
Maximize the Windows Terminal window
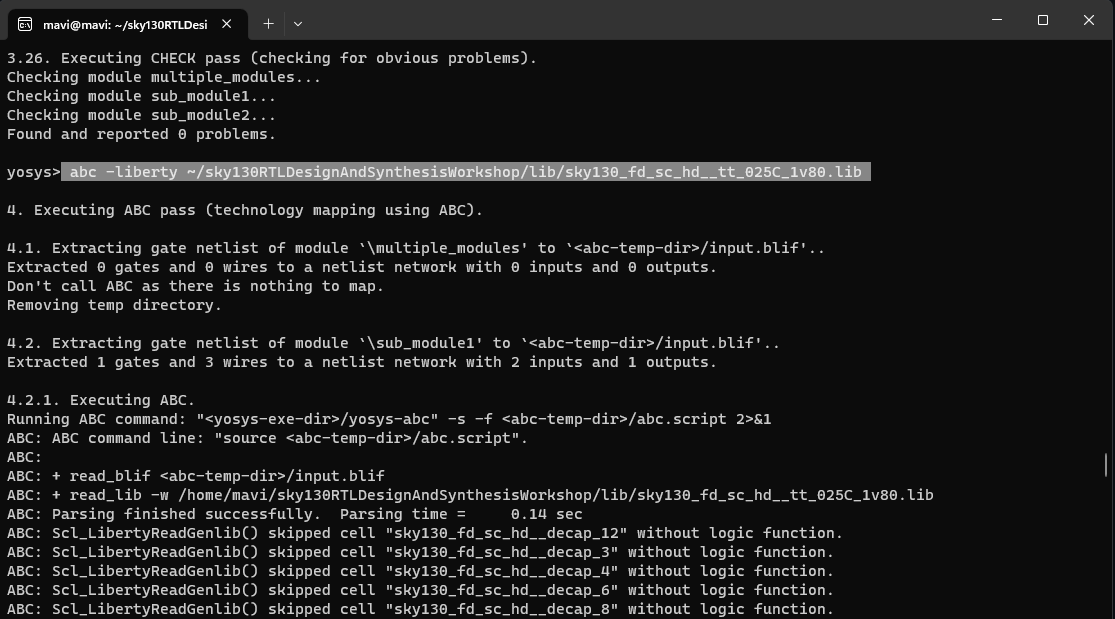coord(1042,20)
